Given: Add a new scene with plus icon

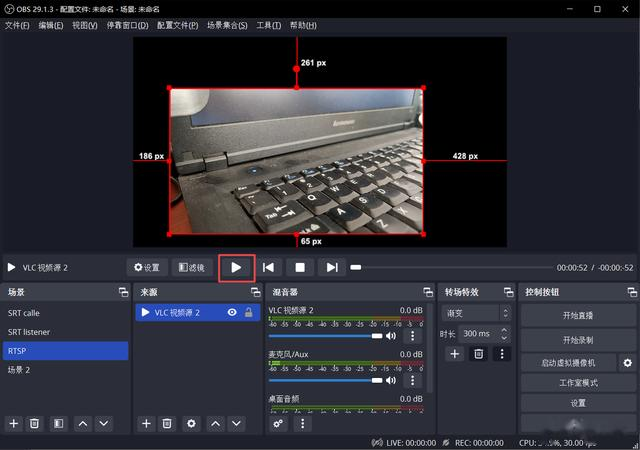Looking at the screenshot, I should 13,423.
